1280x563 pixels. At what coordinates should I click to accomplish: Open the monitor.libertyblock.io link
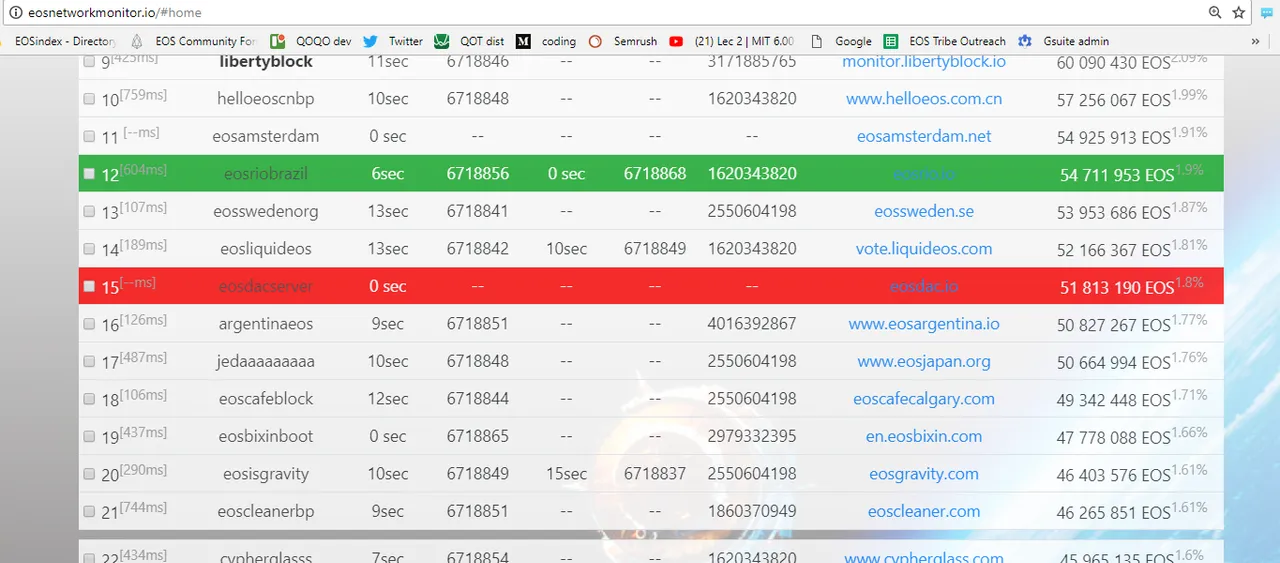[x=924, y=61]
